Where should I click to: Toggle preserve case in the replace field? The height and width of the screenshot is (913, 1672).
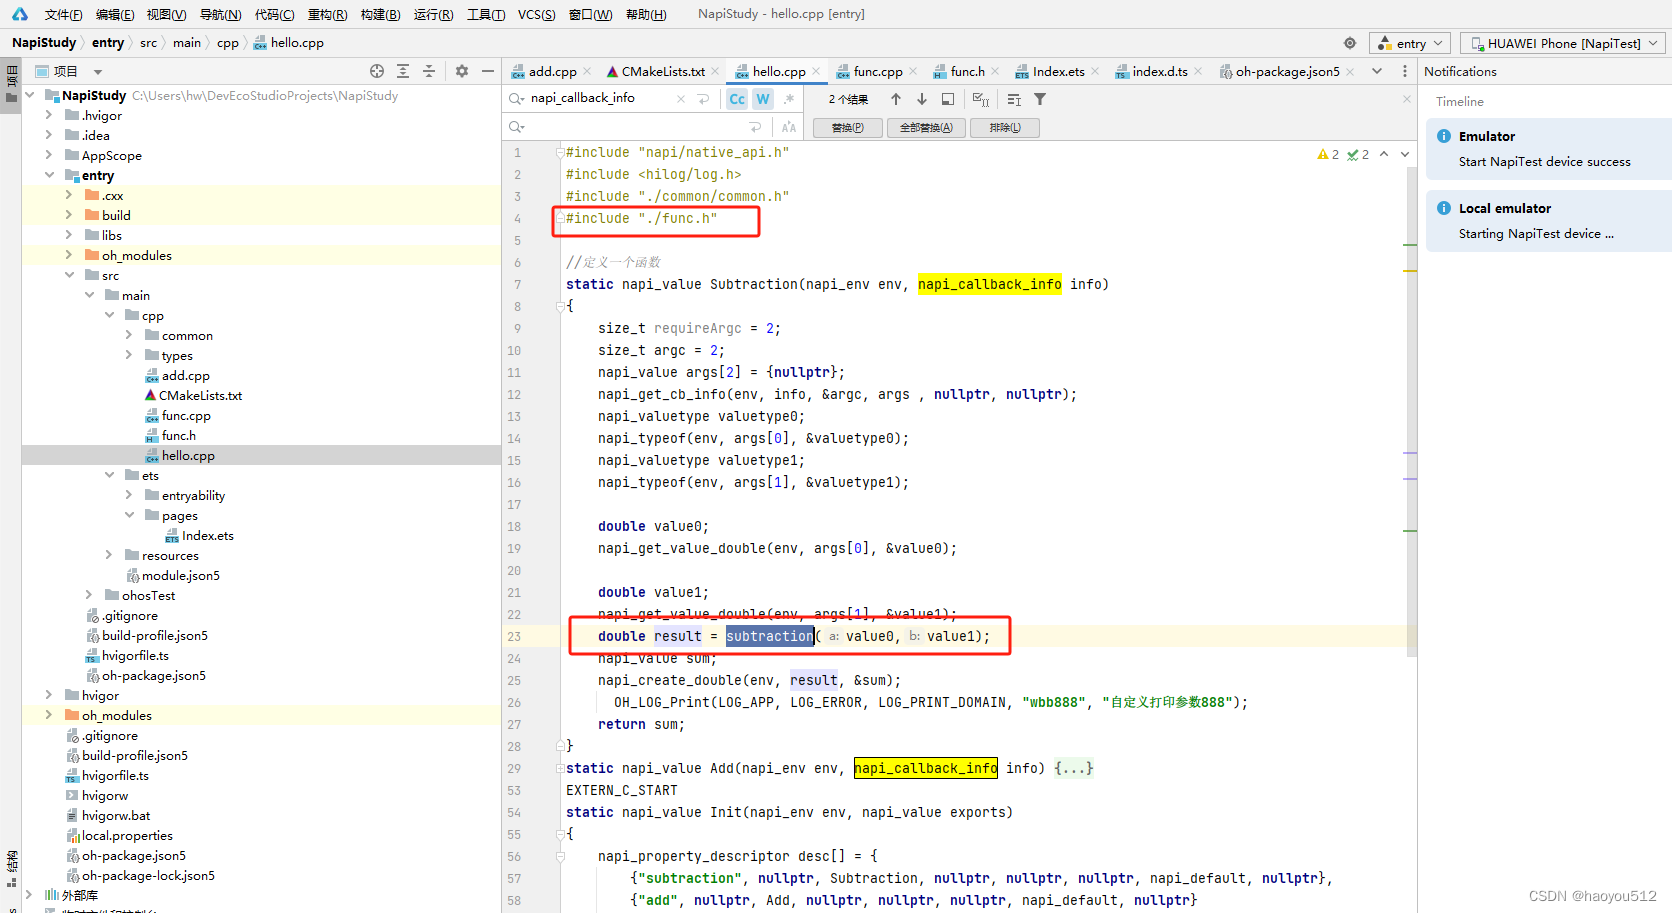click(789, 127)
